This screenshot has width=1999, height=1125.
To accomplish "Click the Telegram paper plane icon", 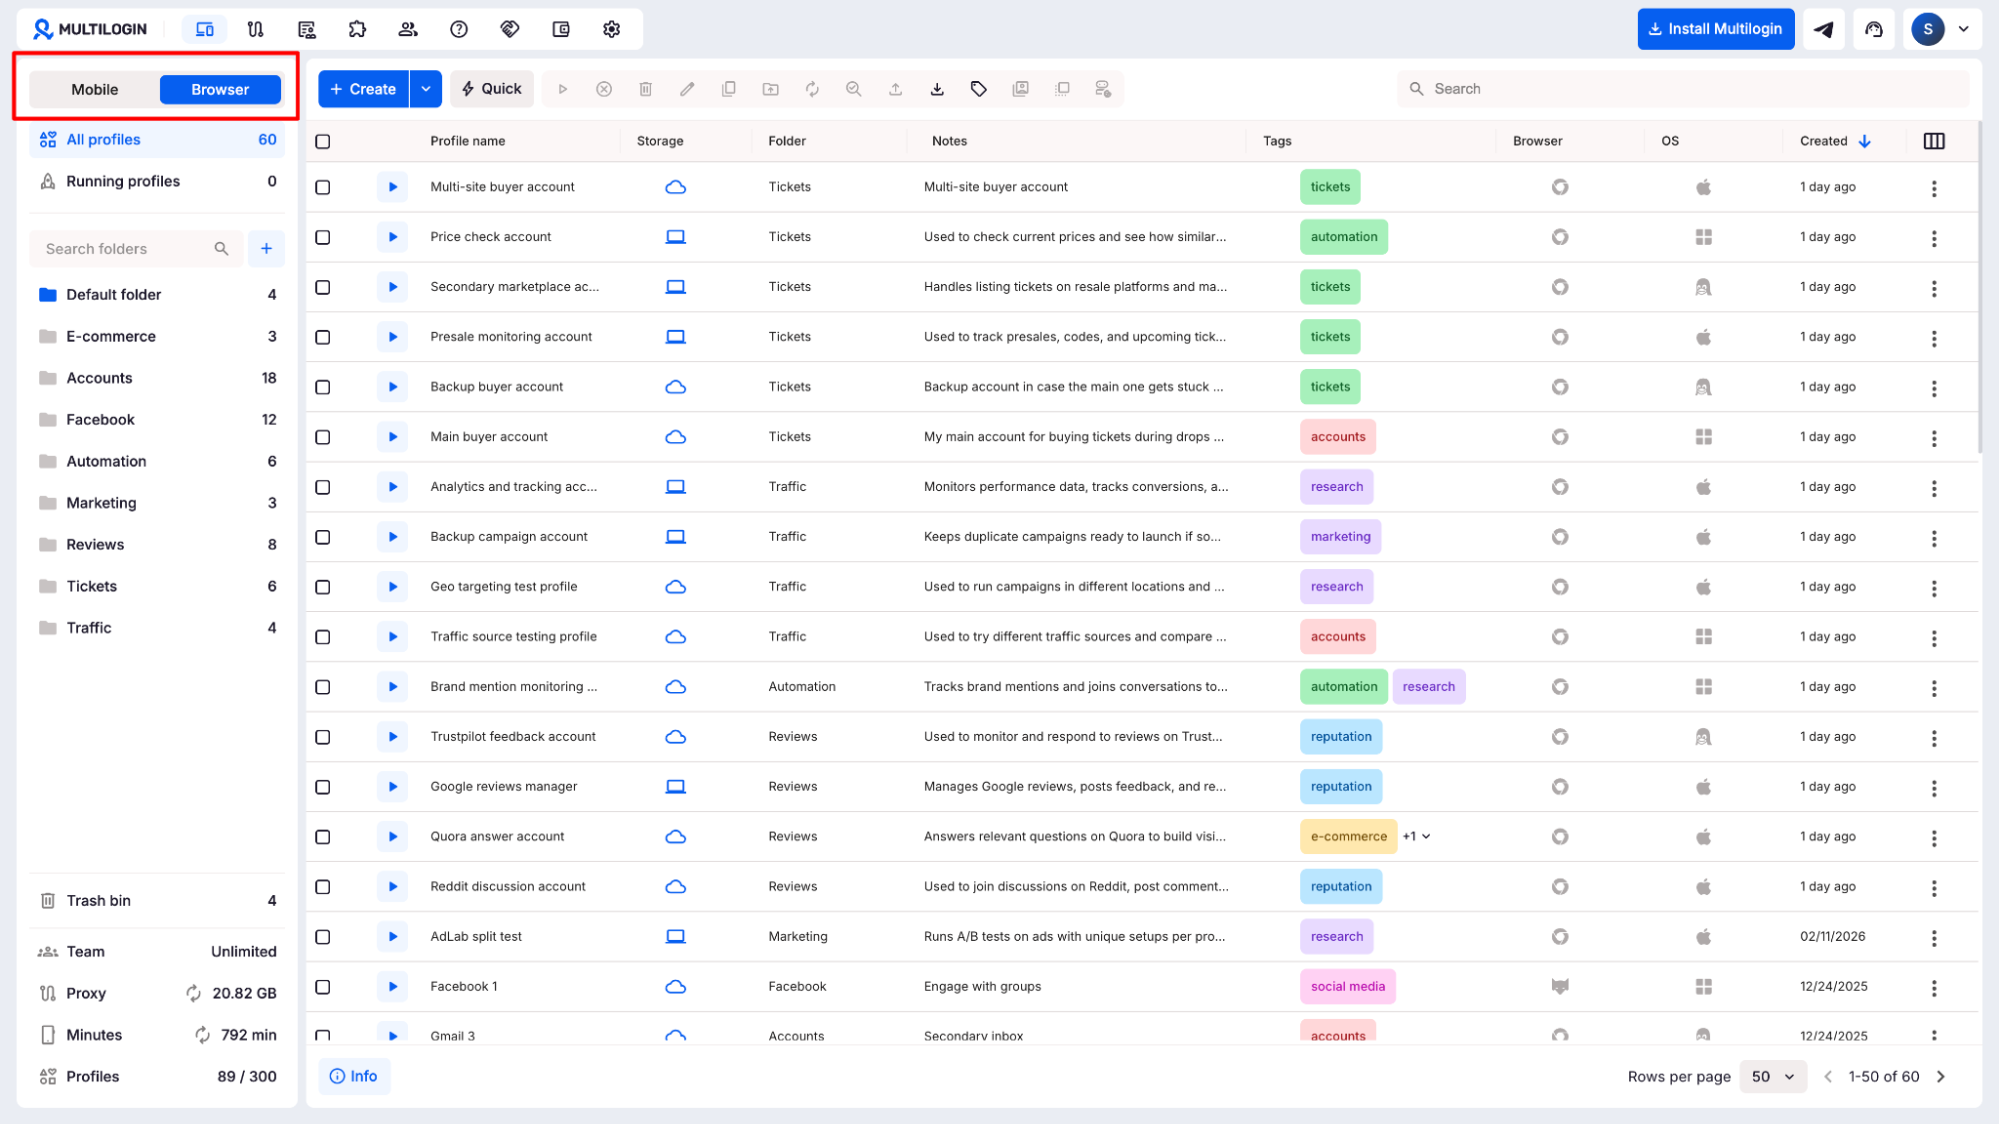I will click(1824, 29).
